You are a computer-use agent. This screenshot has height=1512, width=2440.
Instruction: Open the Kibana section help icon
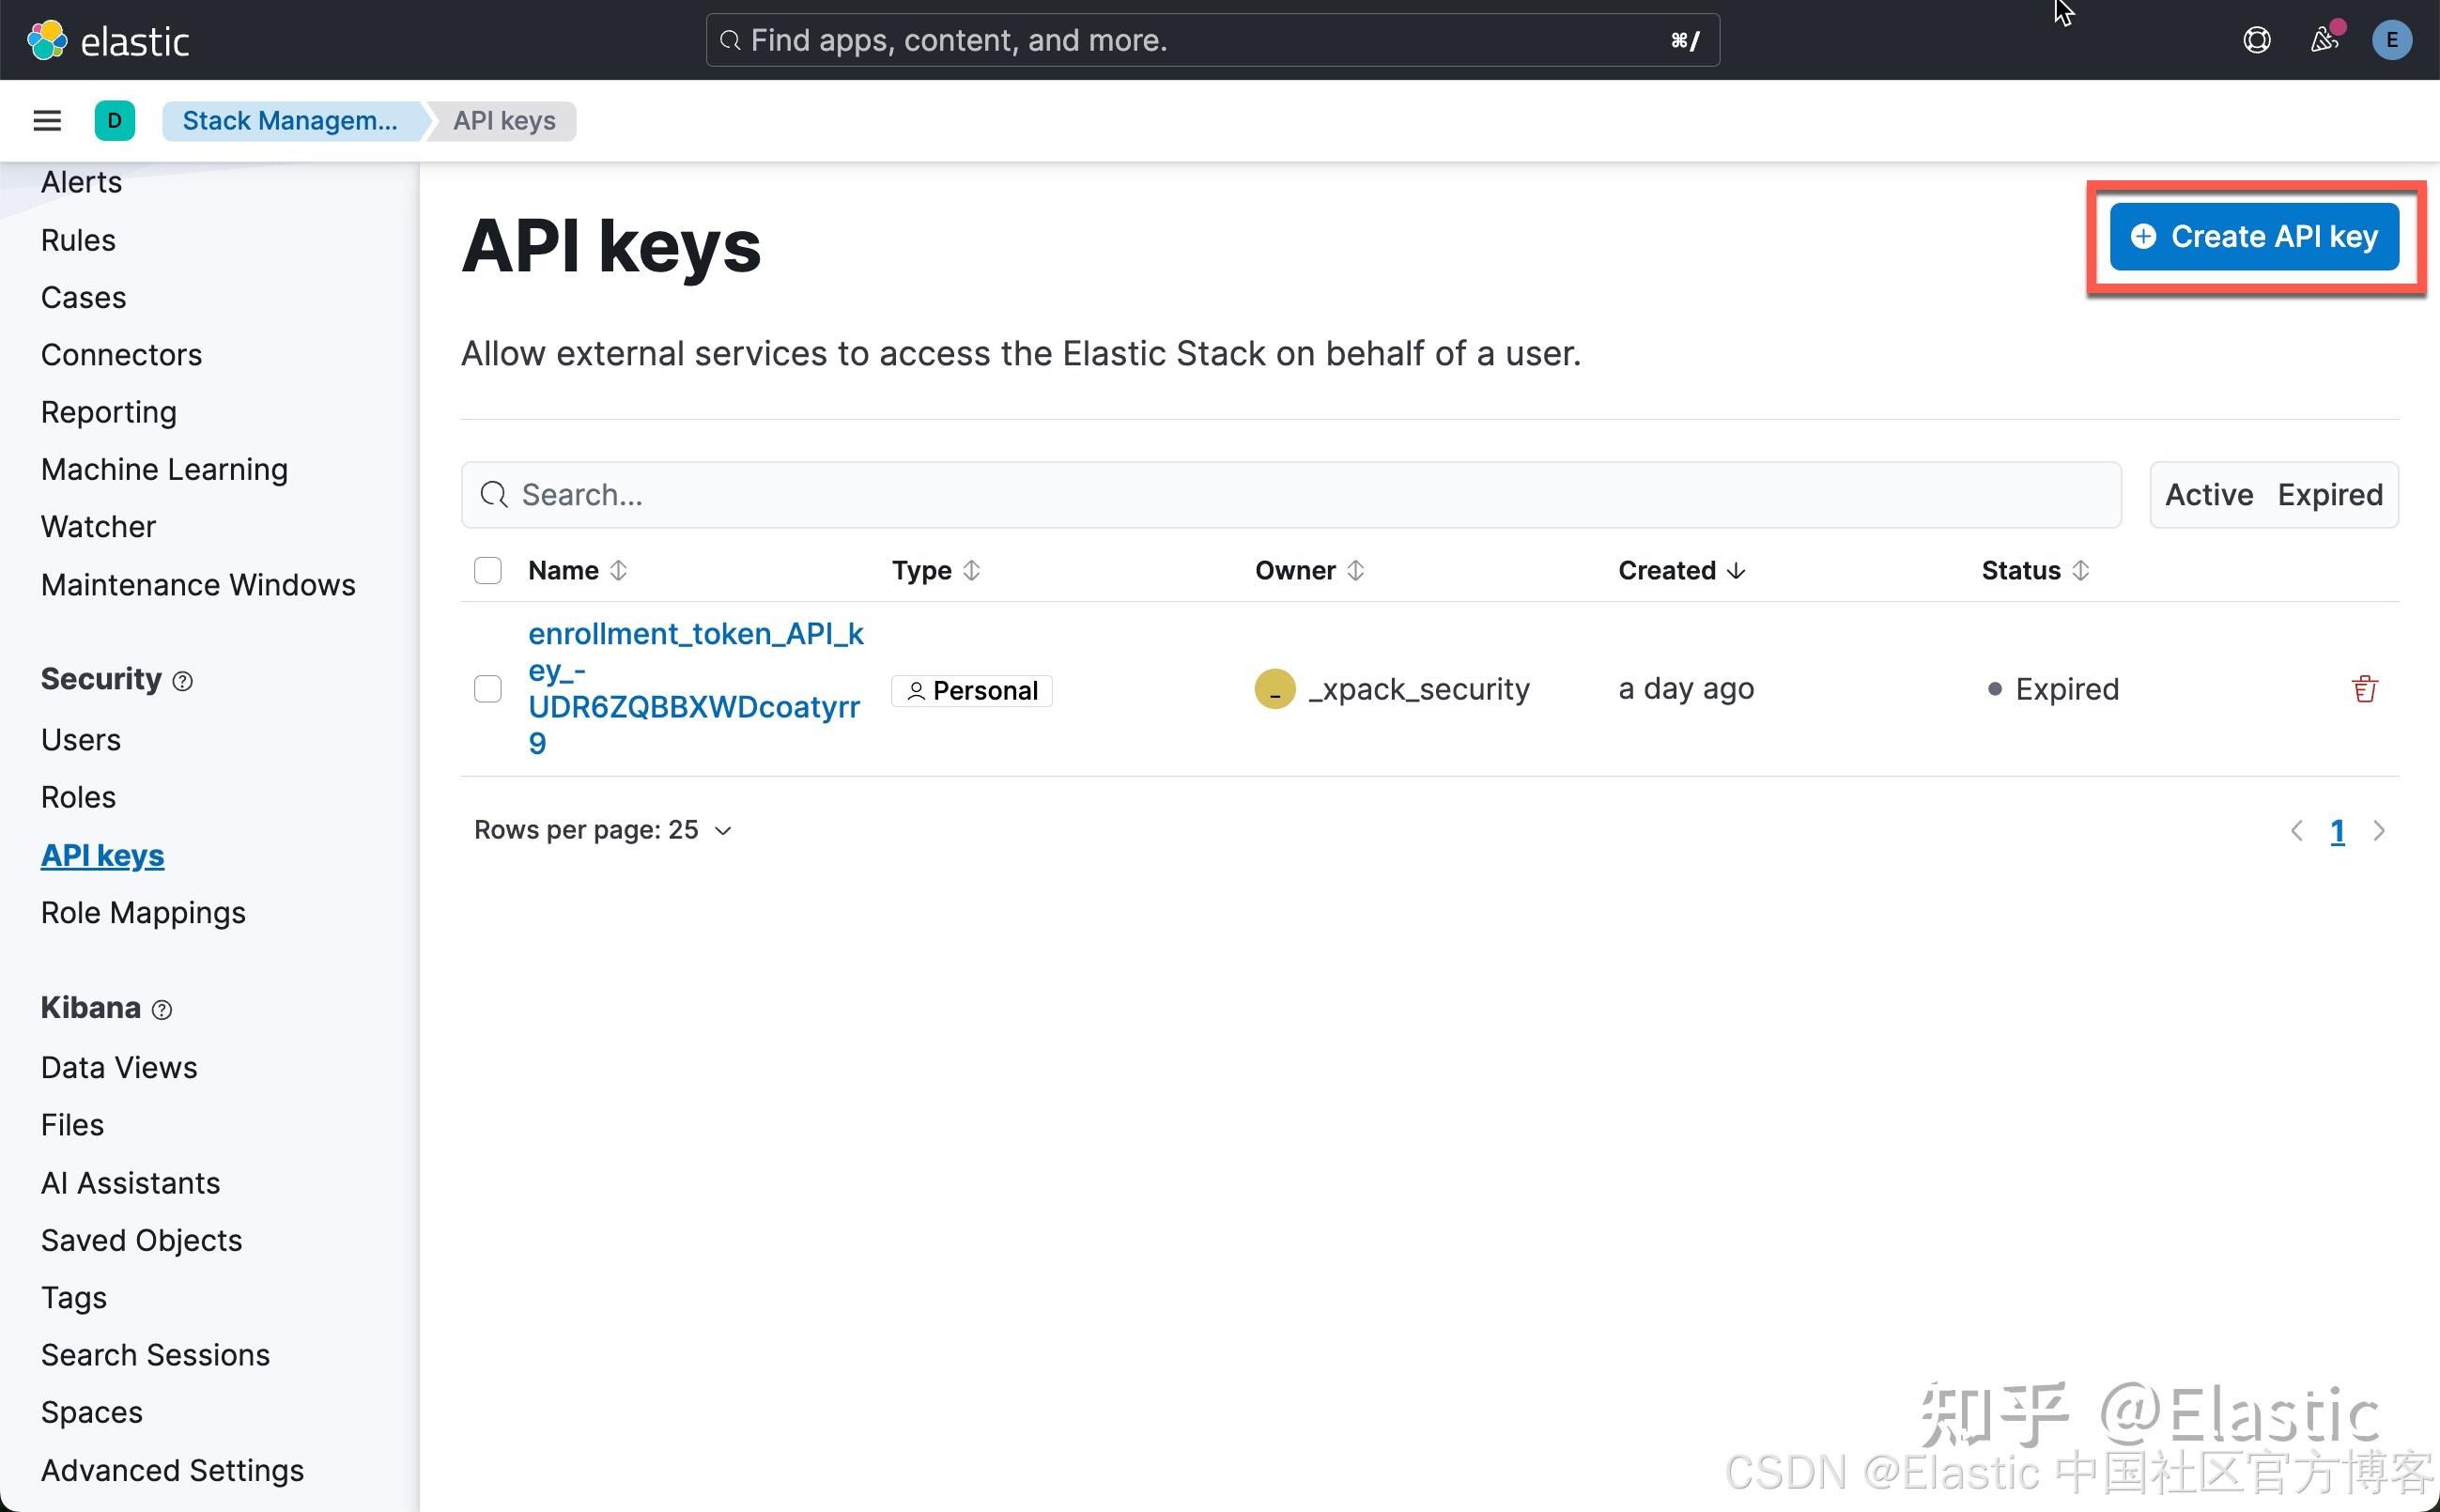(x=162, y=1010)
